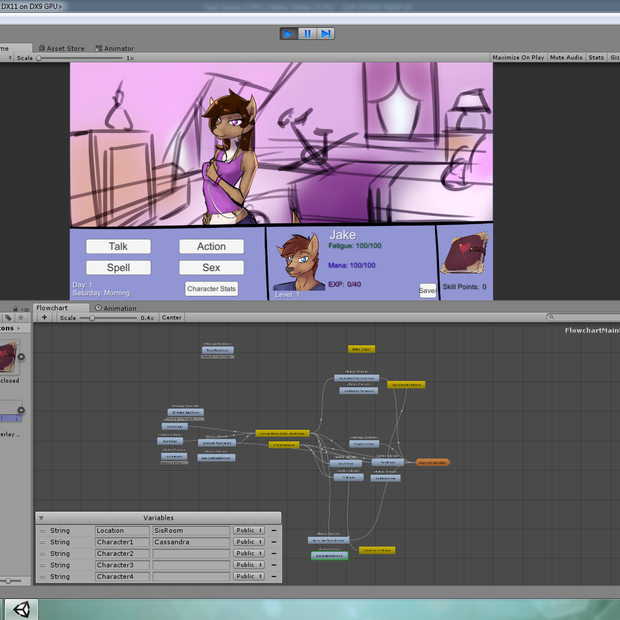Open Character Stats in the game

212,289
